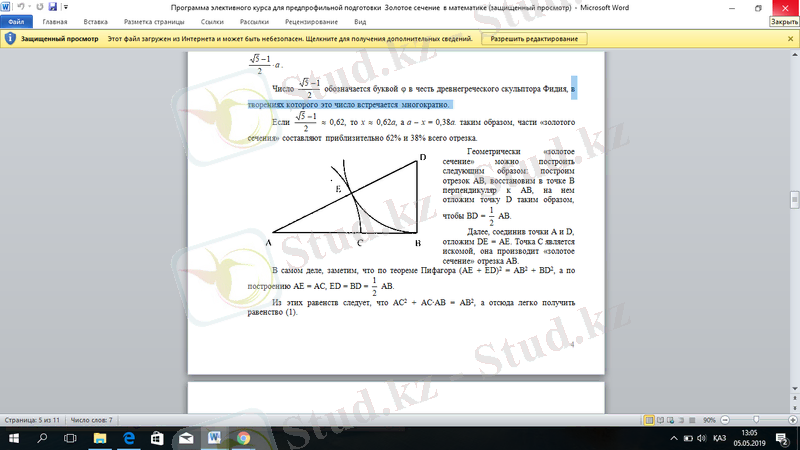Select Print Layout view in status bar
This screenshot has height=450, width=800.
(x=649, y=420)
